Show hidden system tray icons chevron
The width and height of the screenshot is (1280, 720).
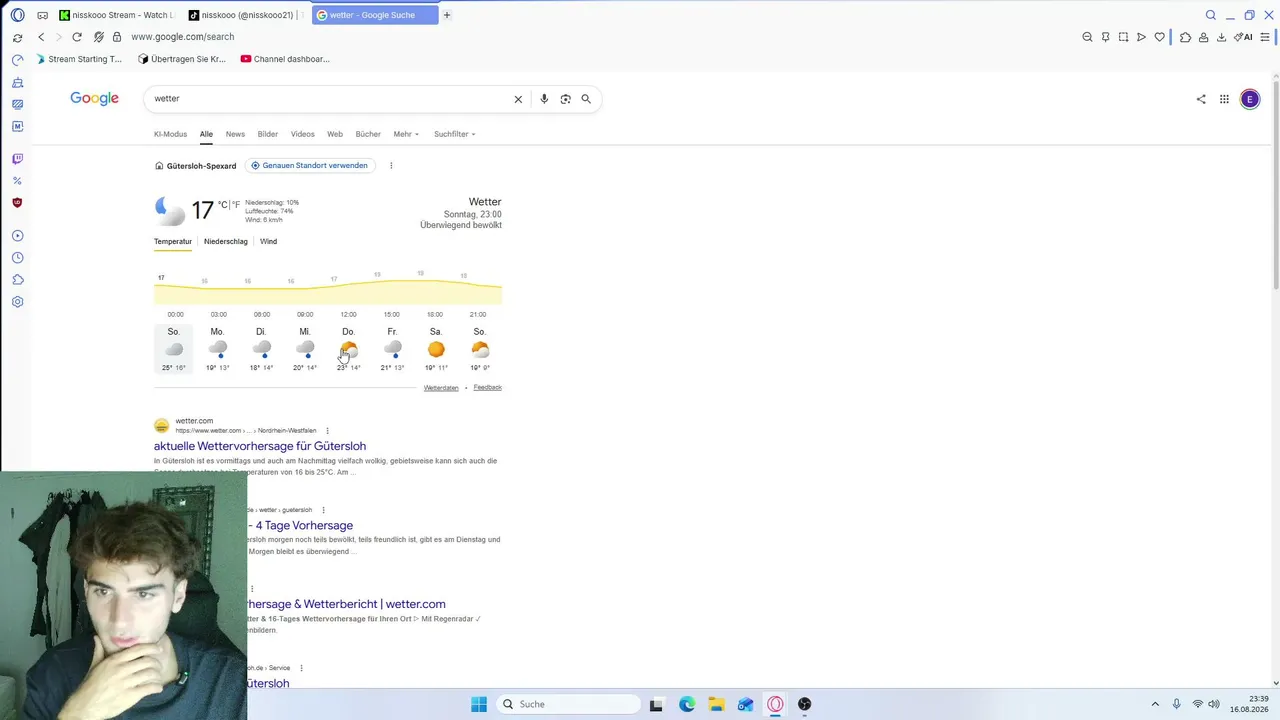click(x=1155, y=704)
